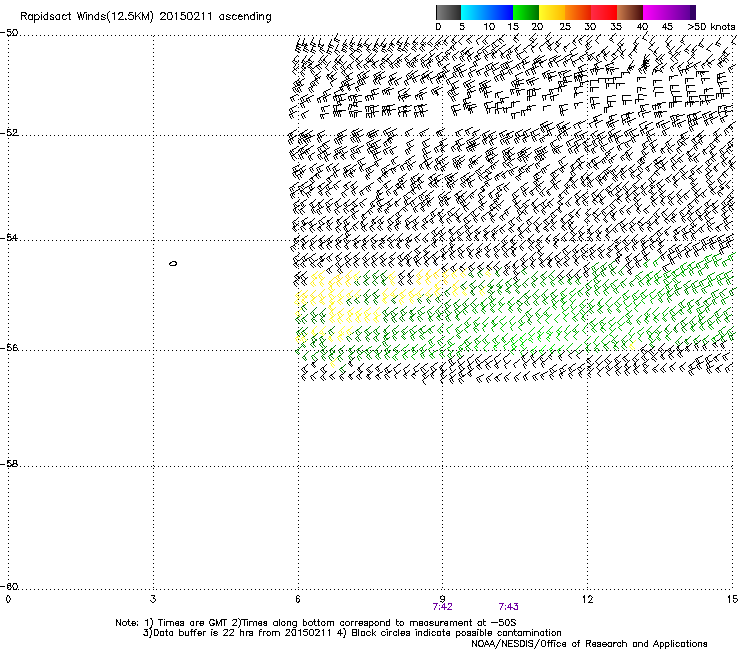Image resolution: width=740 pixels, height=650 pixels.
Task: Click the longitude axis label "12"
Action: [587, 599]
